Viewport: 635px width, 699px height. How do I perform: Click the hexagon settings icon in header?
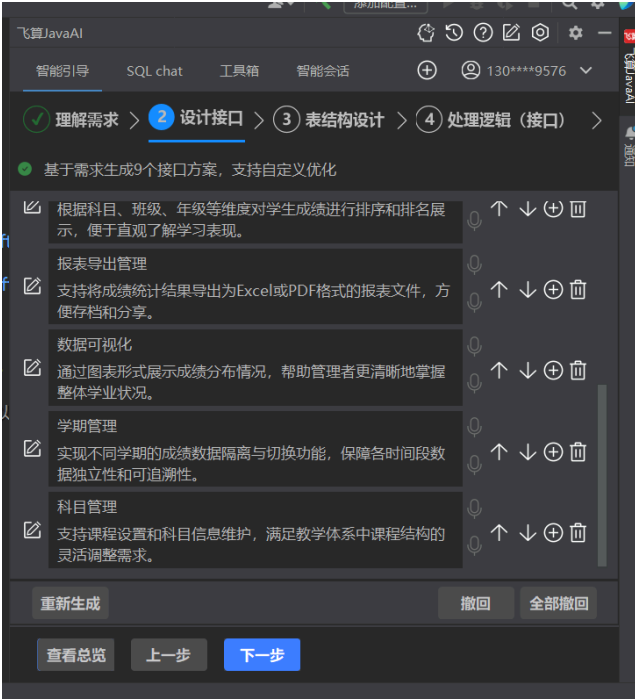point(540,33)
